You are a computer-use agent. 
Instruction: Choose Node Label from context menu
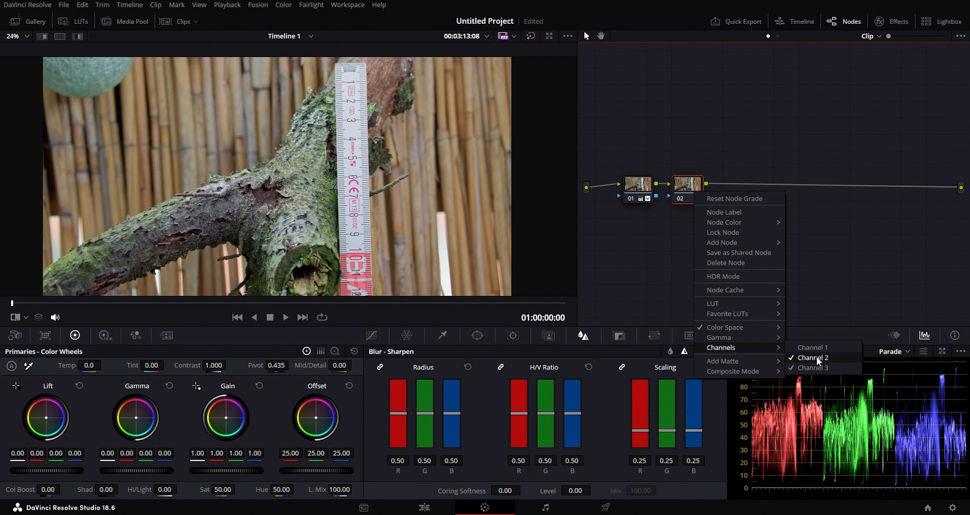pos(724,212)
